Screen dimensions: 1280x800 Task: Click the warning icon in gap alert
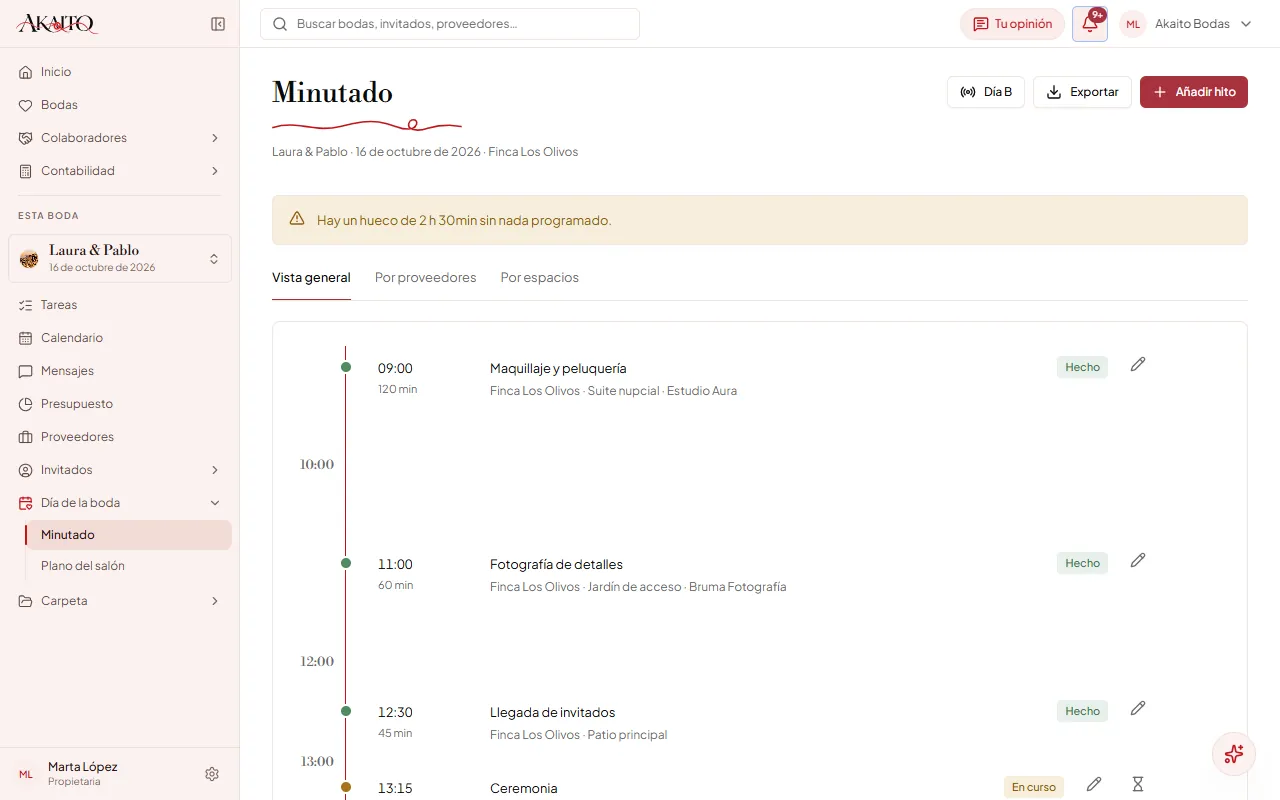pyautogui.click(x=297, y=219)
